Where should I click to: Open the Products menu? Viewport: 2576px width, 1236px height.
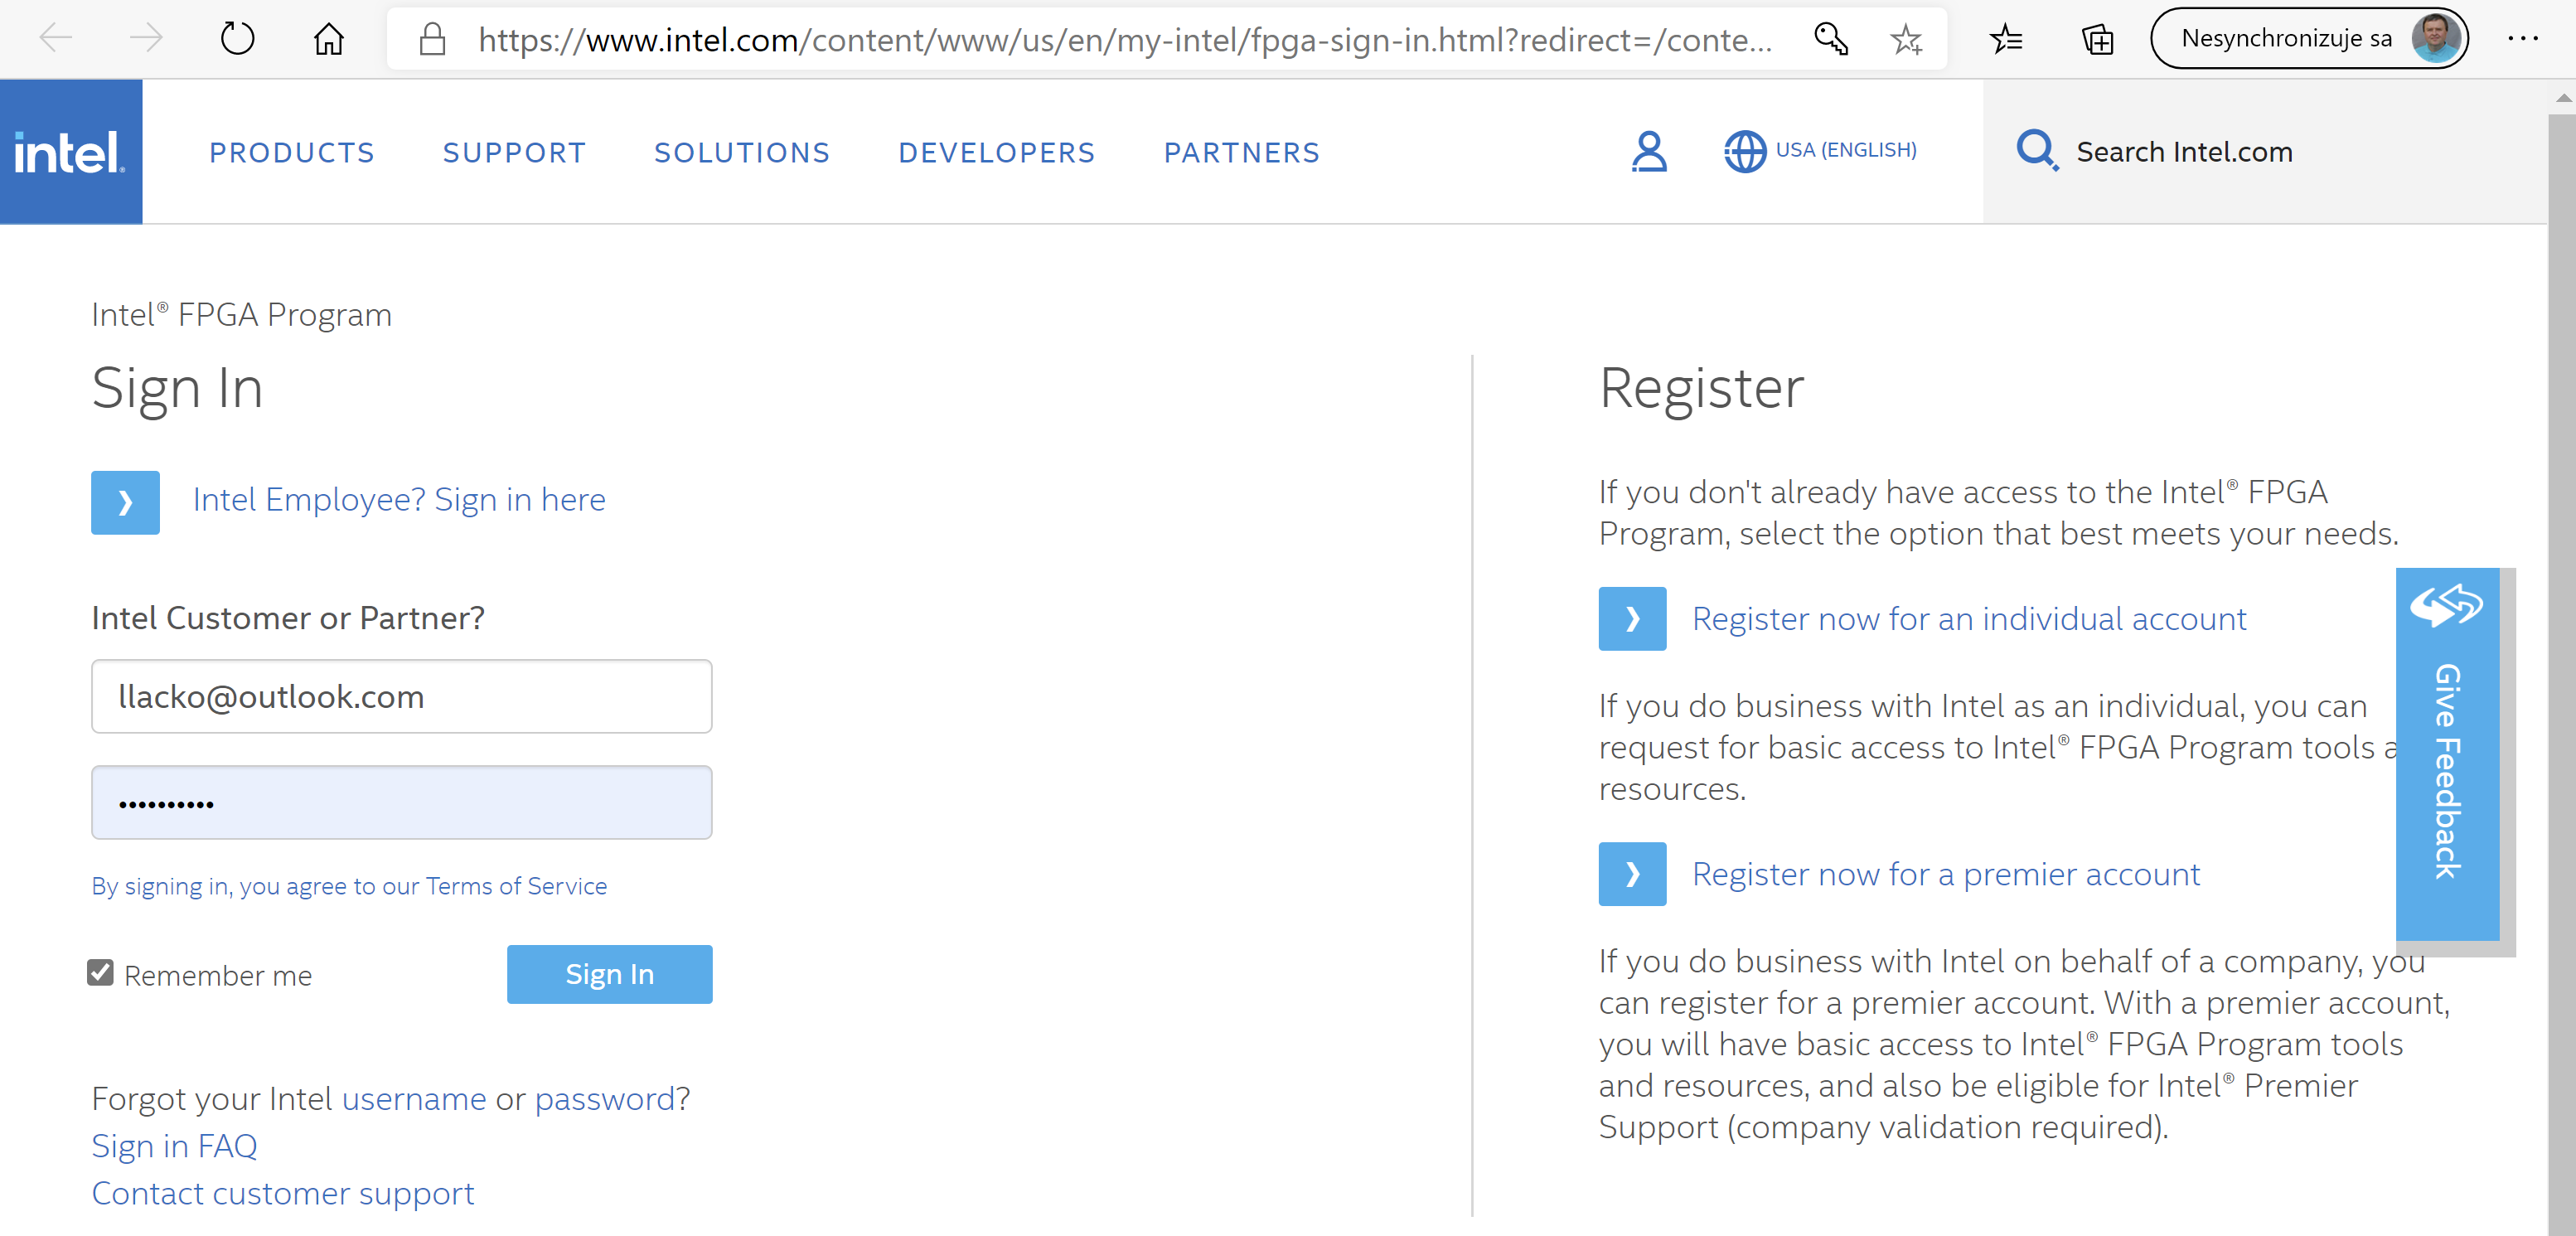291,153
